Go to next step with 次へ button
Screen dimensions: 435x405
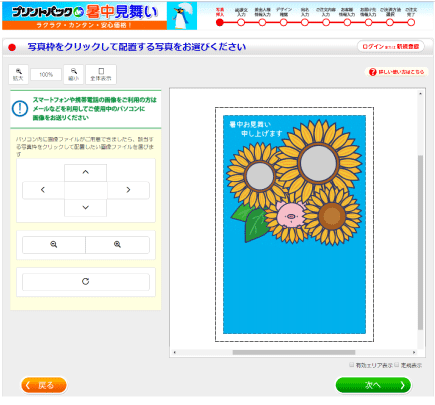[373, 385]
